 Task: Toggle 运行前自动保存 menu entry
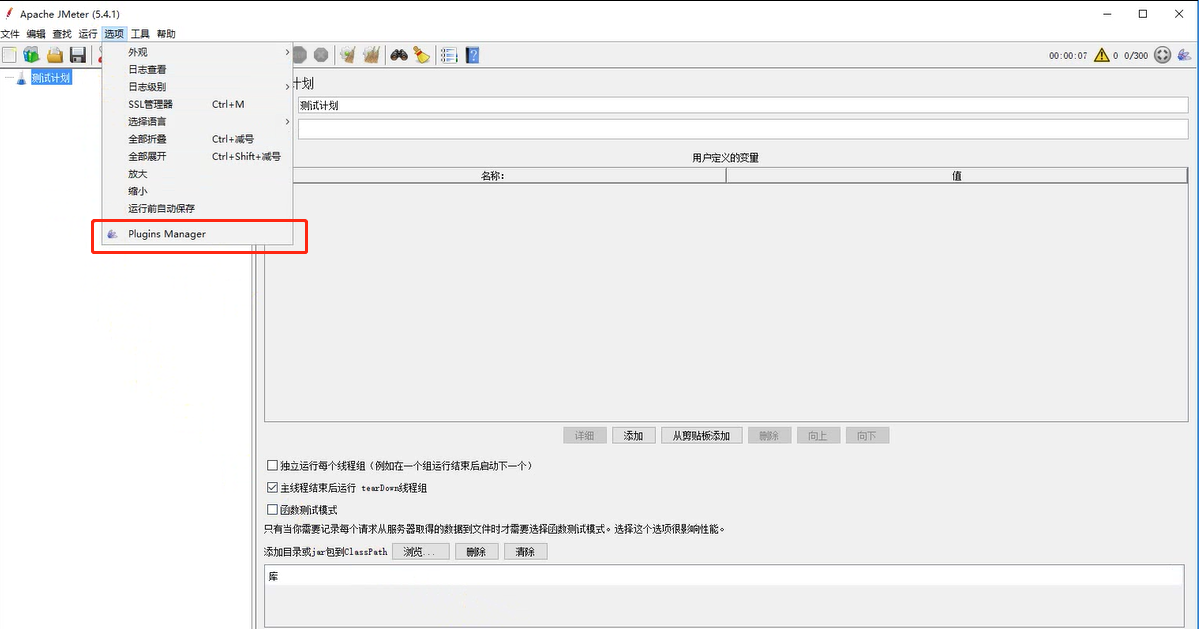pyautogui.click(x=197, y=208)
